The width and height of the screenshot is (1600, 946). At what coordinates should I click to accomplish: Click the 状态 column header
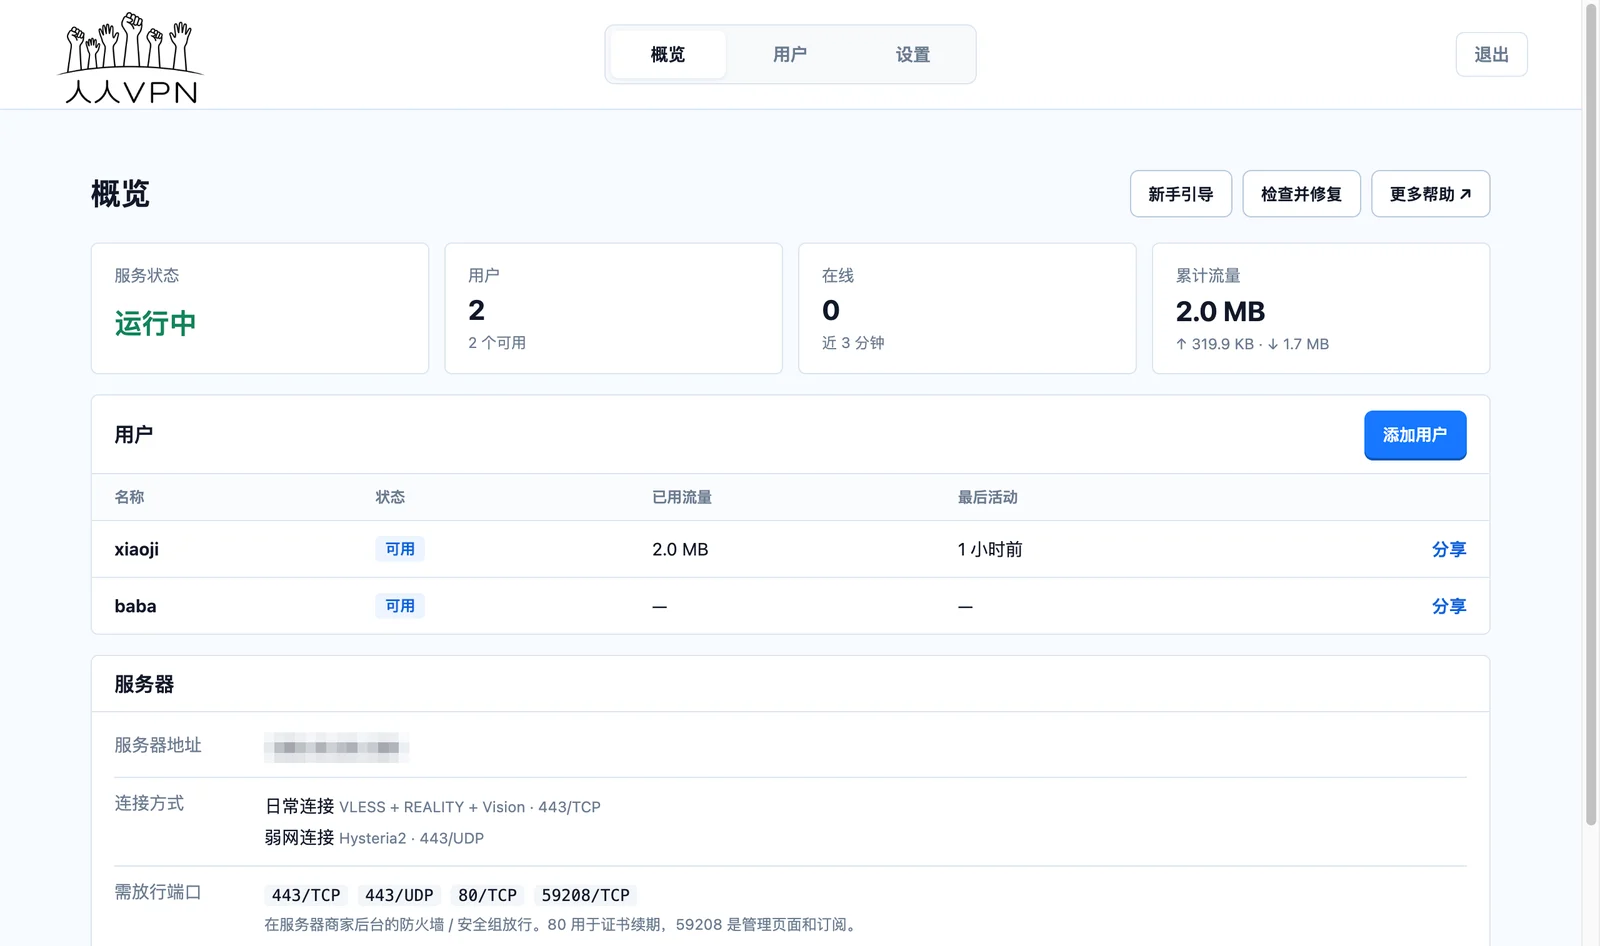coord(390,497)
